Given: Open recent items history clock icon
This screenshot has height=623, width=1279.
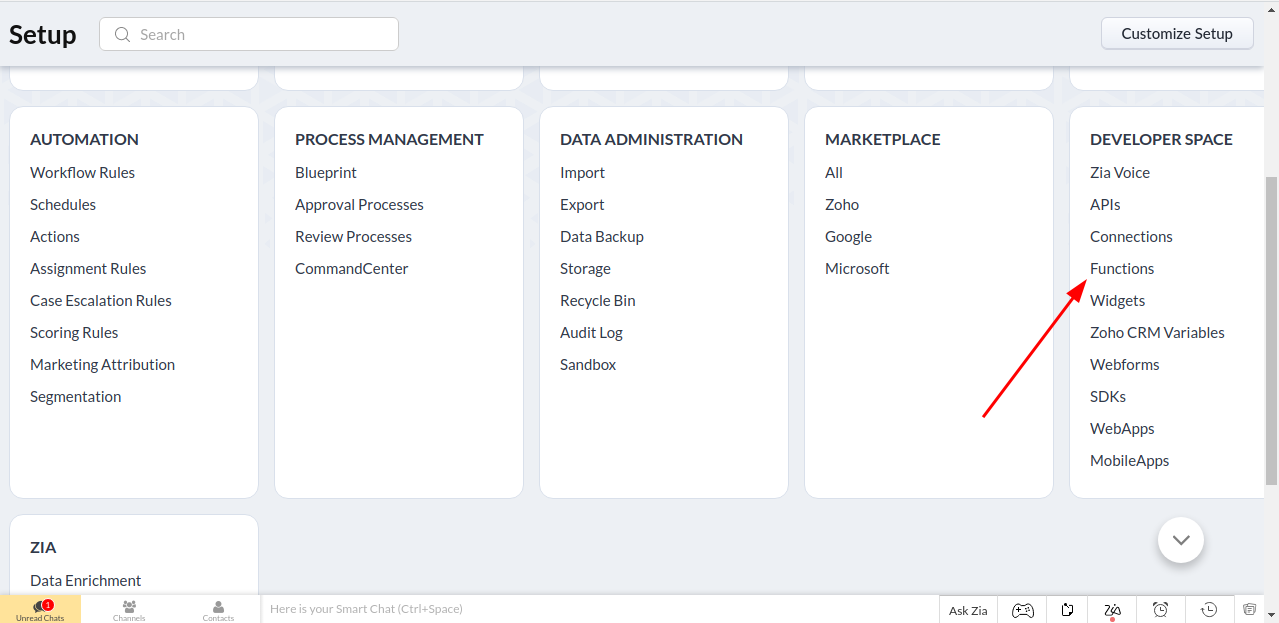Looking at the screenshot, I should (1209, 610).
